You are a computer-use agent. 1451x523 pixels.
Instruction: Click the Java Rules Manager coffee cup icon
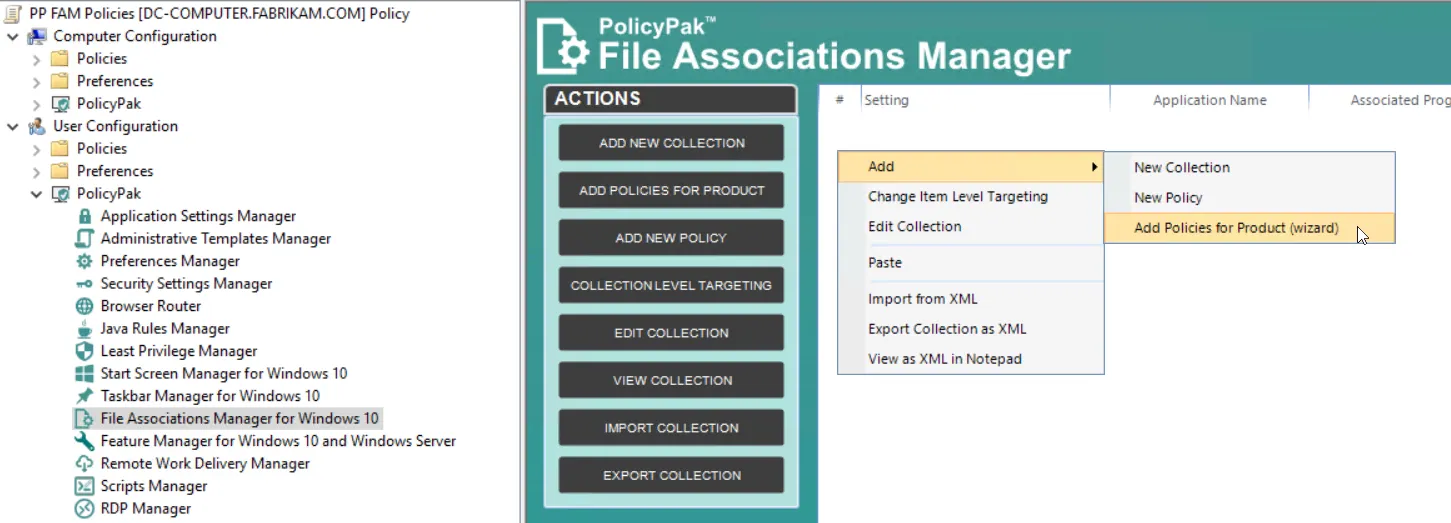point(84,329)
